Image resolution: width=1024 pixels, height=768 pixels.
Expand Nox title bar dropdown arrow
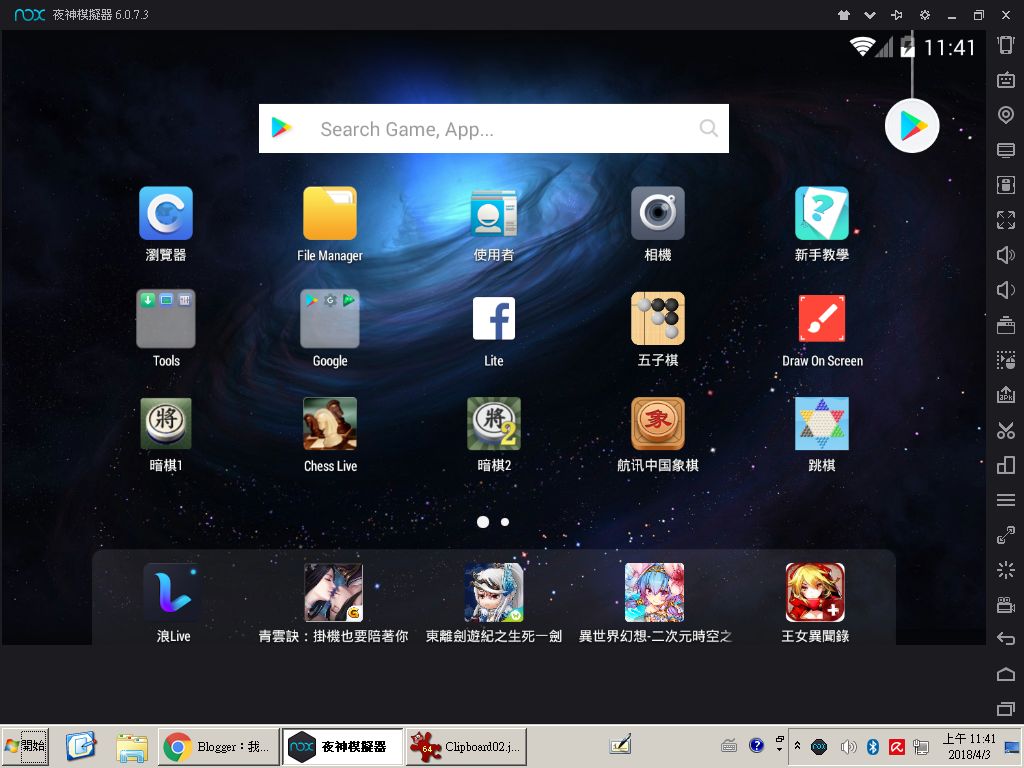point(870,15)
